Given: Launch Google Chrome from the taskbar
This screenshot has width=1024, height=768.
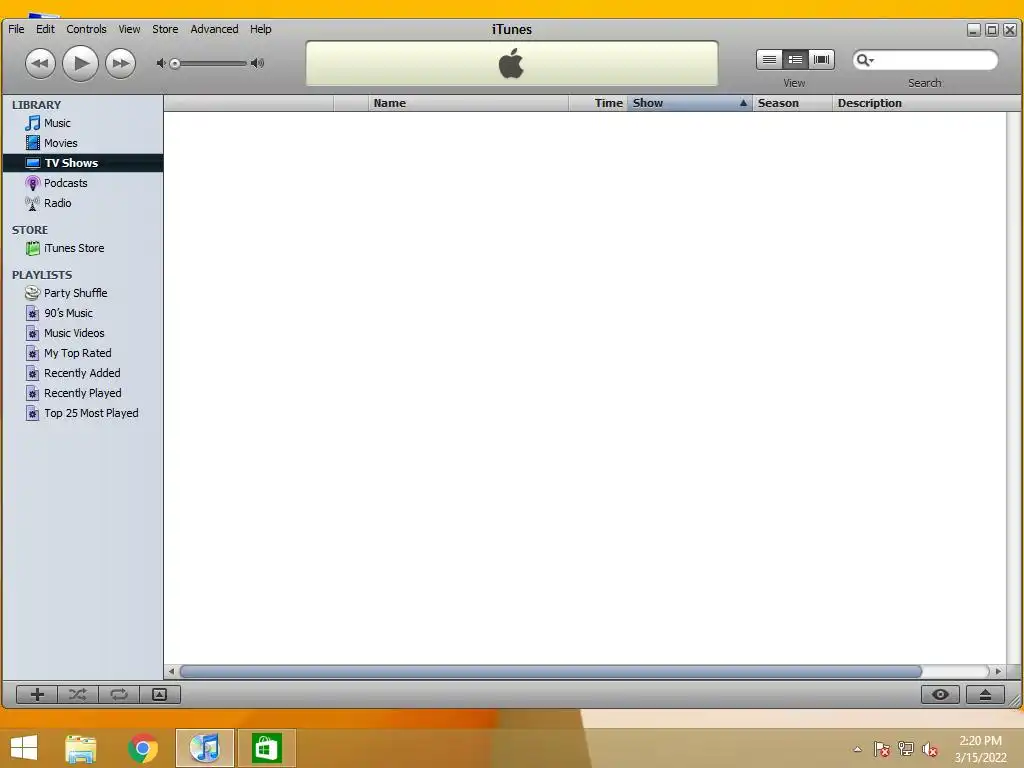Looking at the screenshot, I should point(143,748).
